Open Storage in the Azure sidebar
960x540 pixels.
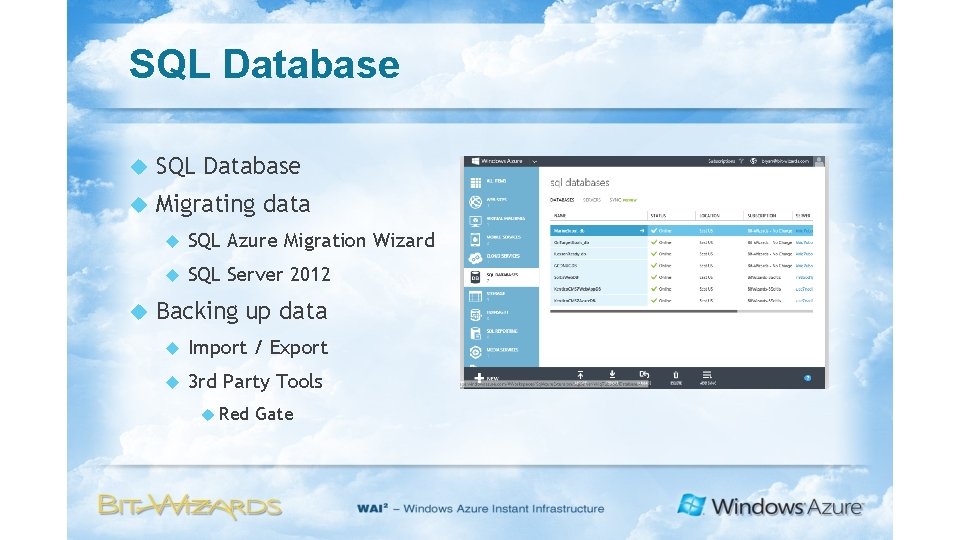(x=501, y=295)
